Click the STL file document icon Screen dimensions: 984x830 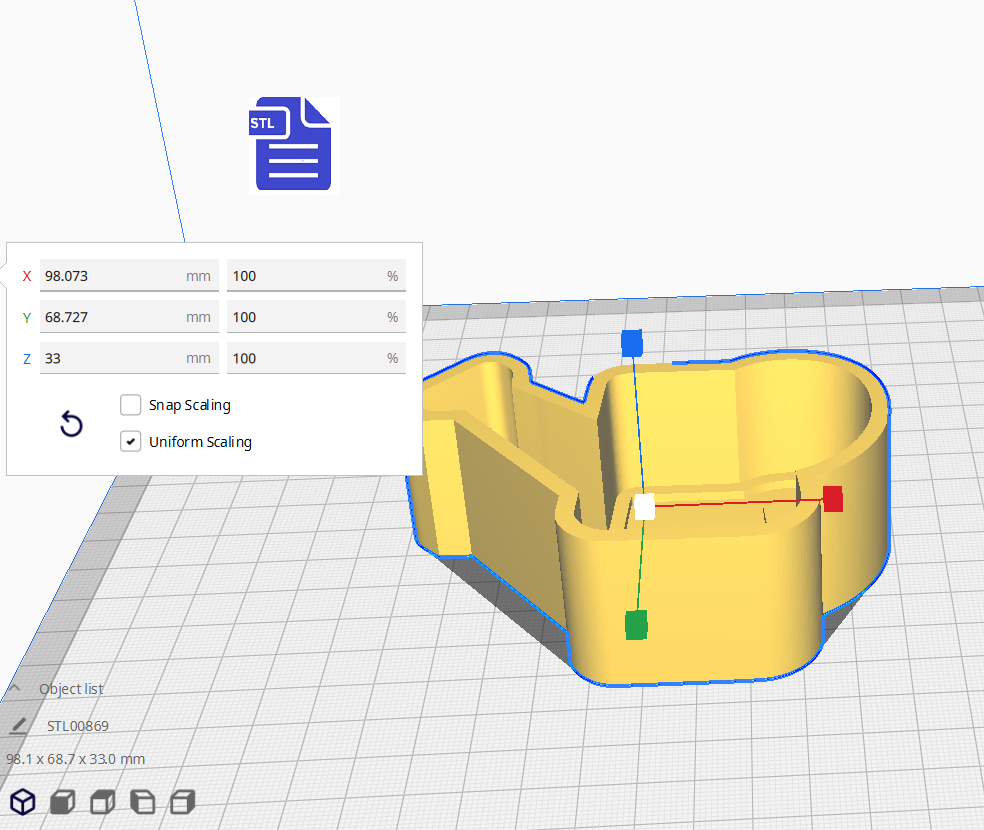[292, 144]
